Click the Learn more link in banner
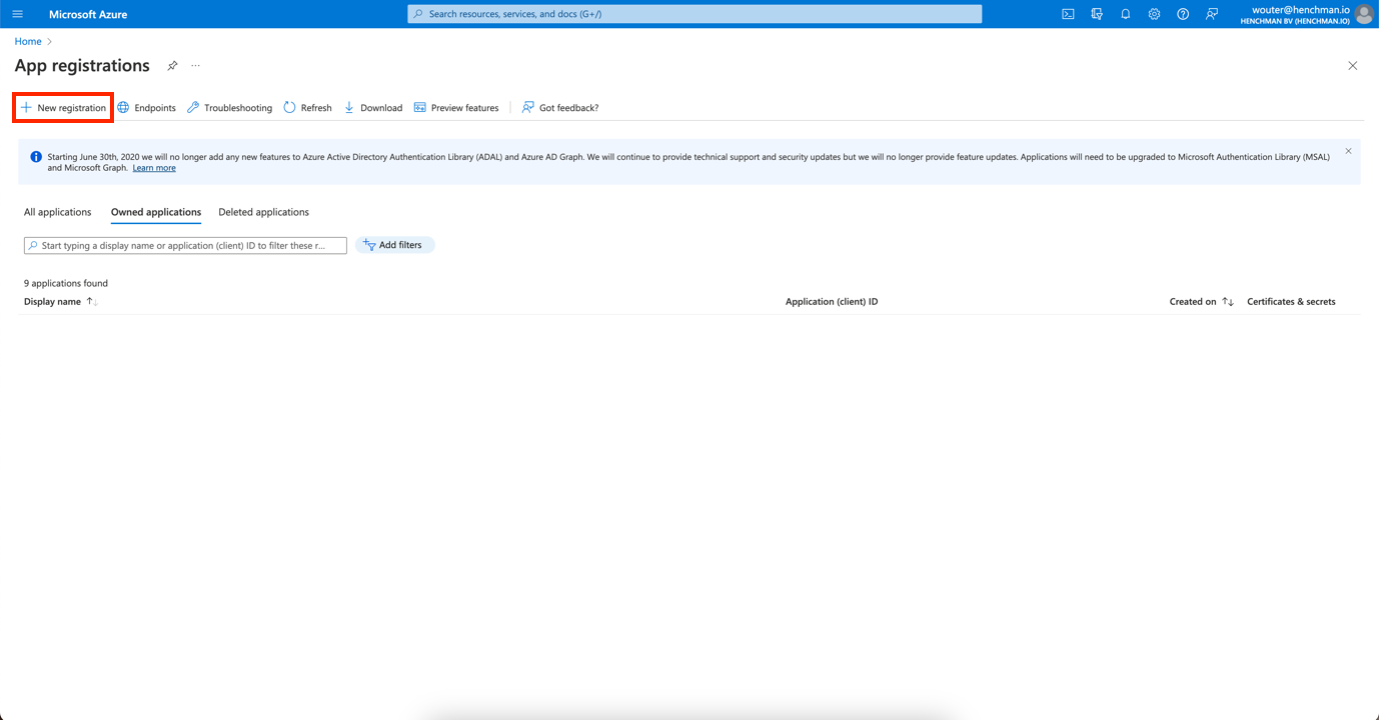 coord(154,168)
